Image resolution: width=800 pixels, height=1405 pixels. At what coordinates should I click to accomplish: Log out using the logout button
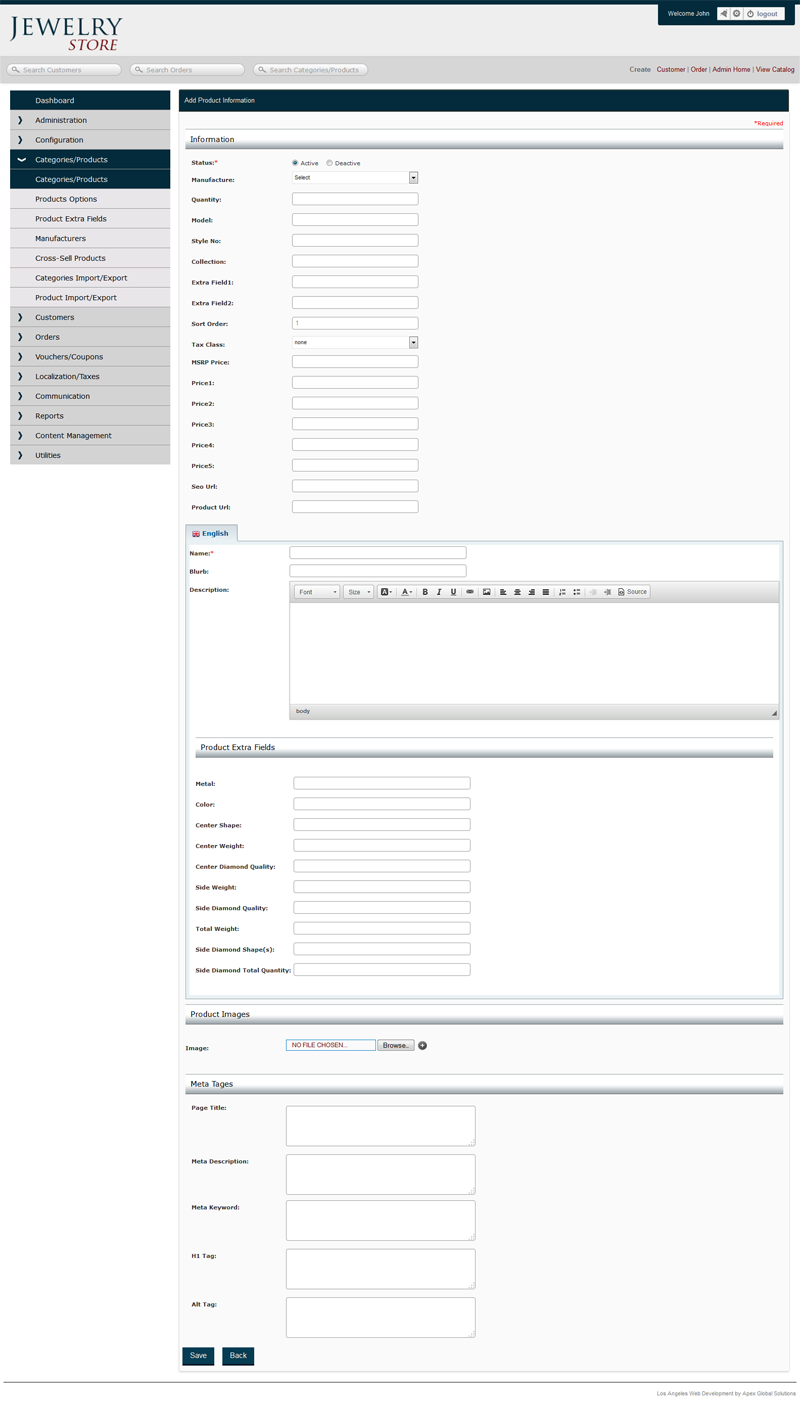click(x=764, y=14)
